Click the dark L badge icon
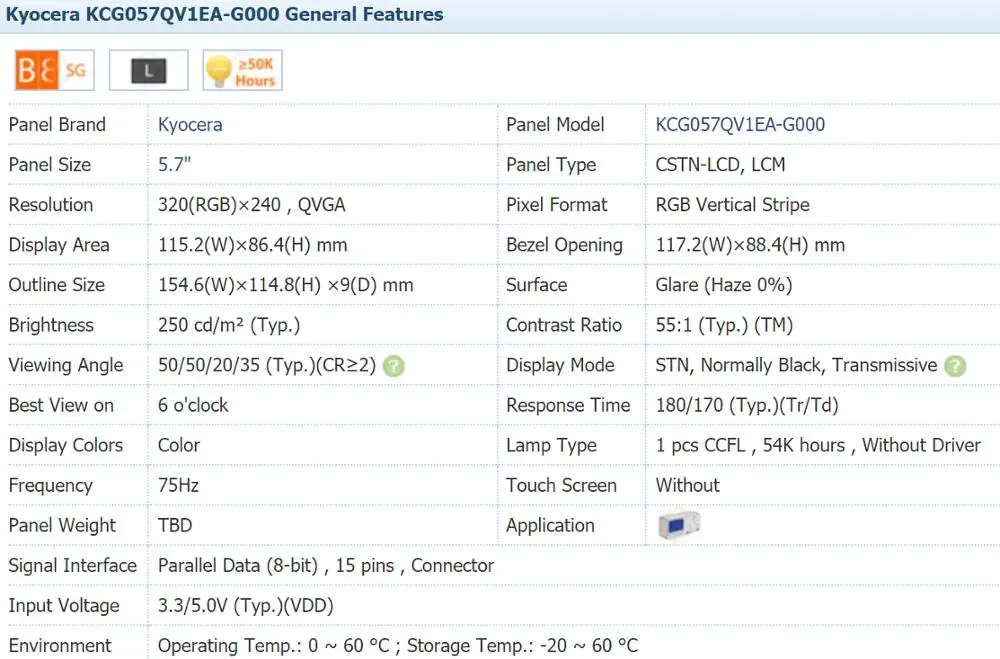 [149, 70]
